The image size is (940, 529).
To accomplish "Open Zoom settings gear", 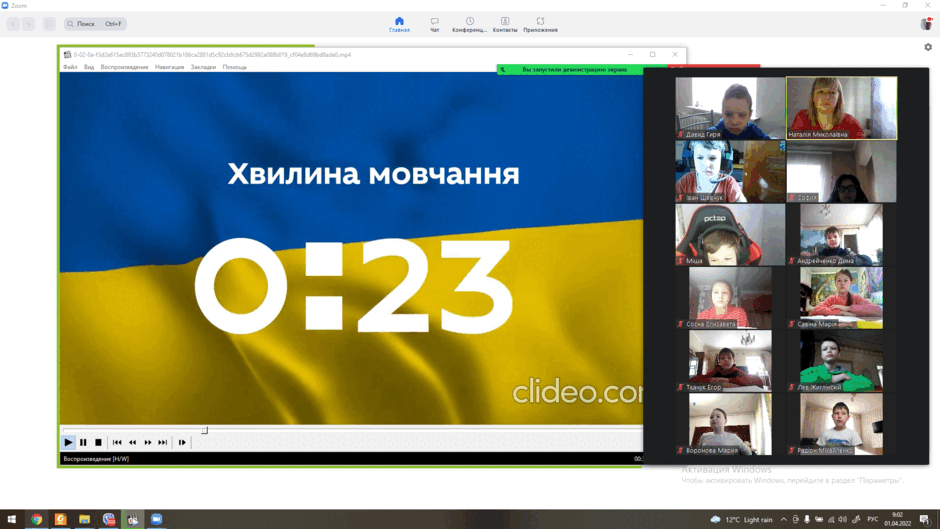I will (x=928, y=47).
